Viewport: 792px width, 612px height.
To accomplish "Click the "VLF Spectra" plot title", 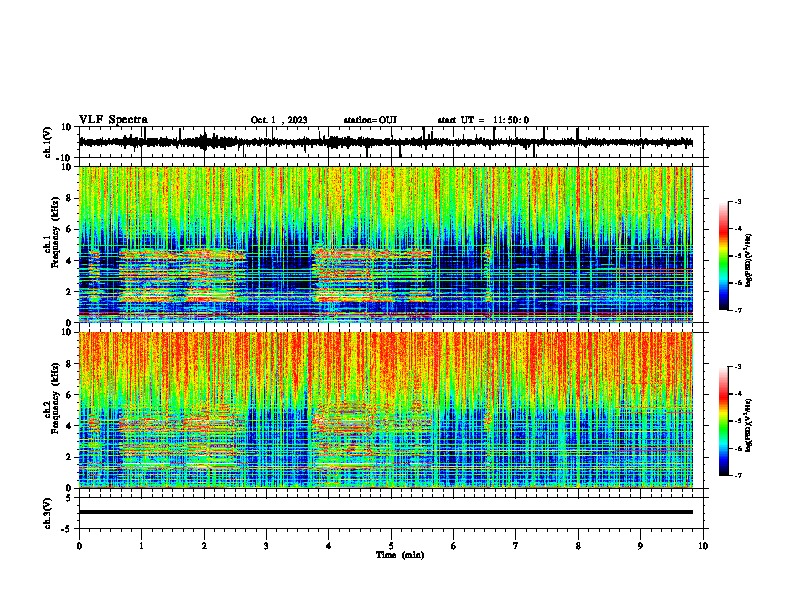I will 113,120.
